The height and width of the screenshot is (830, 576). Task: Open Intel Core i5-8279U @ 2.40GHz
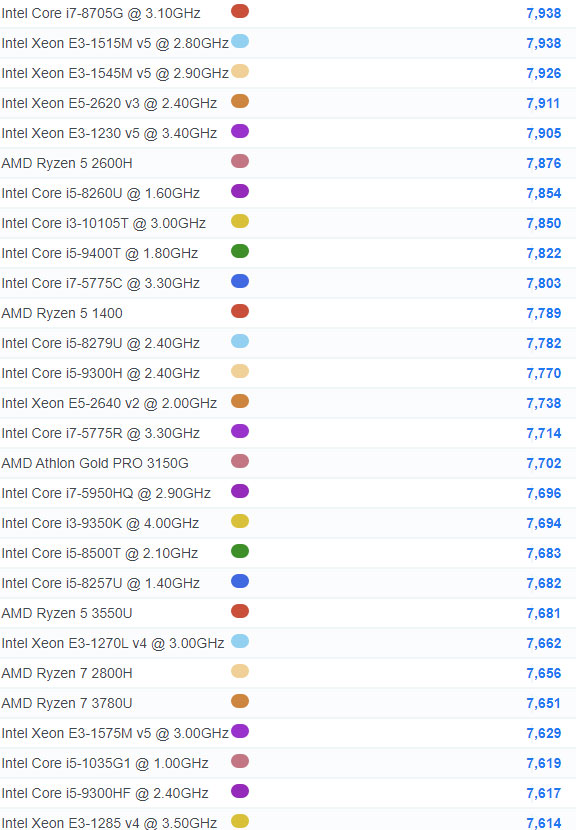(x=101, y=343)
